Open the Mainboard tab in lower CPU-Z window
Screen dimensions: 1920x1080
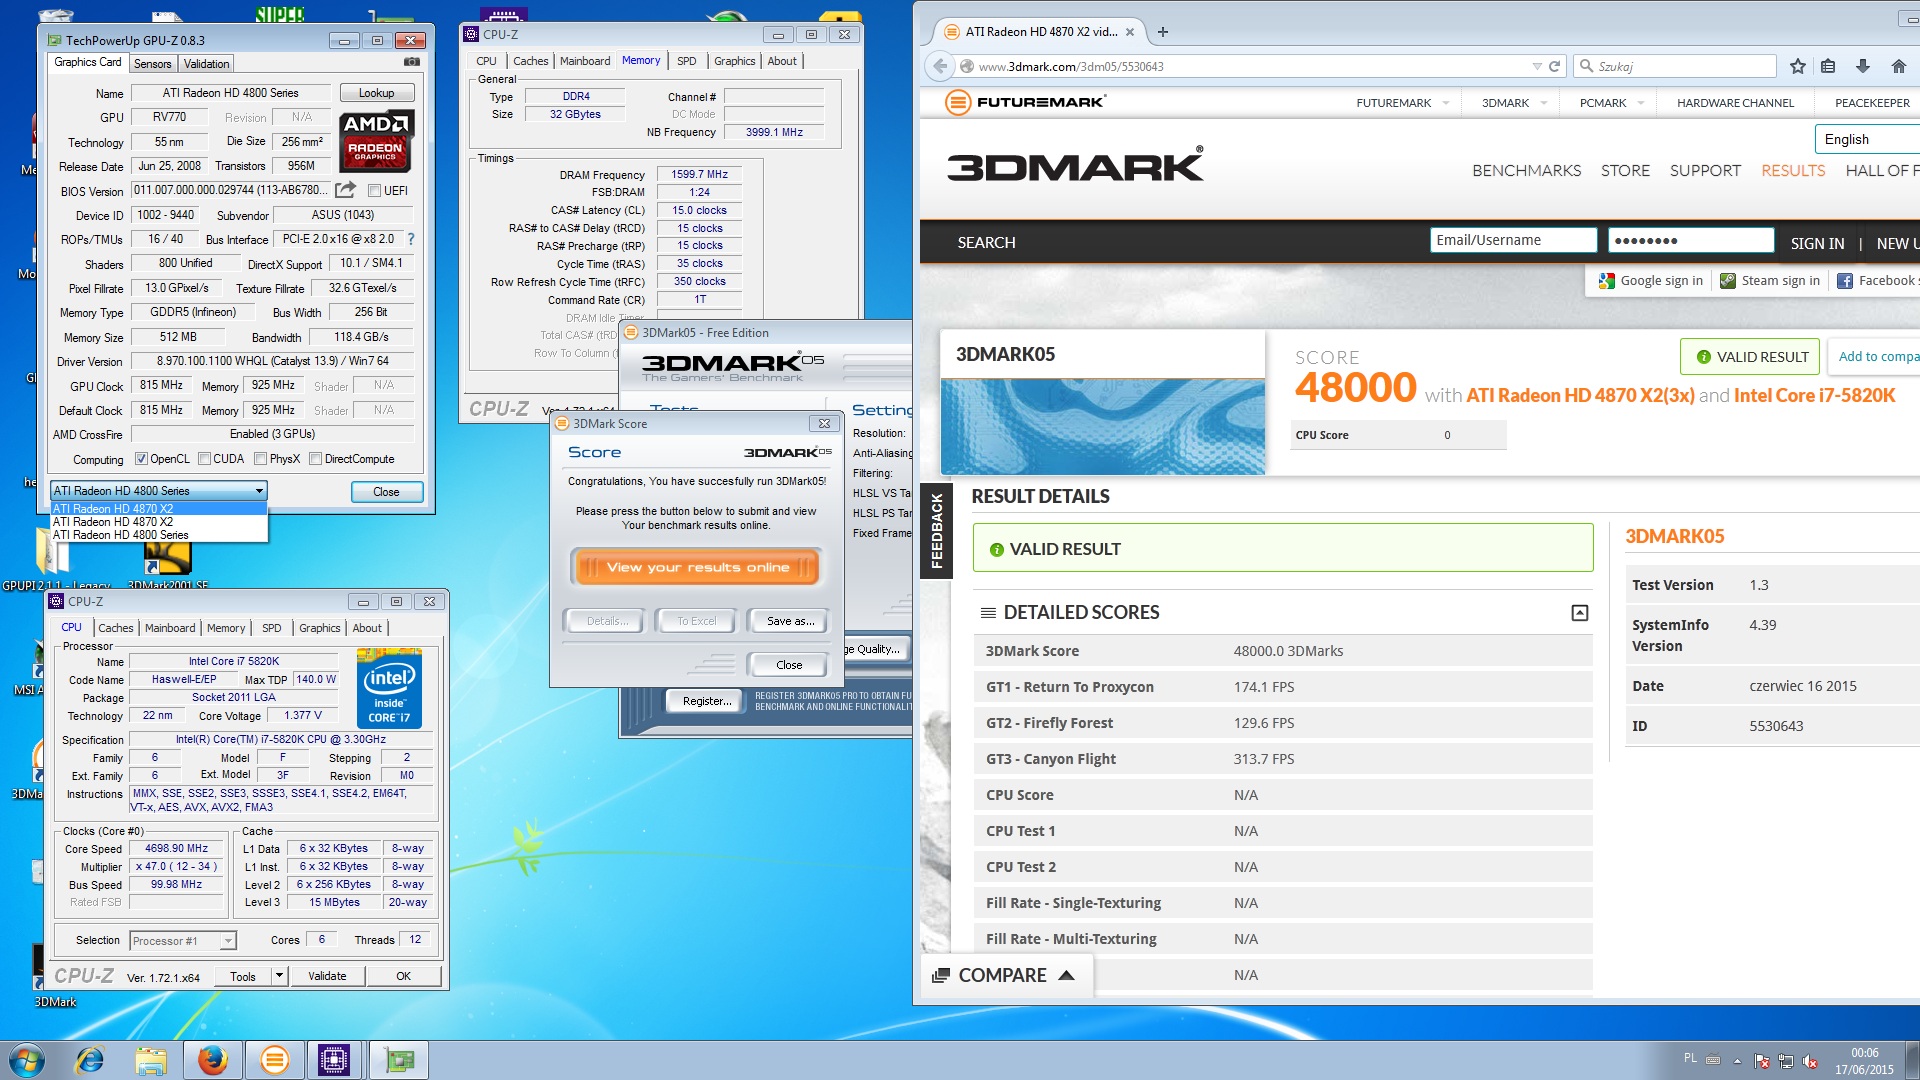click(x=170, y=628)
